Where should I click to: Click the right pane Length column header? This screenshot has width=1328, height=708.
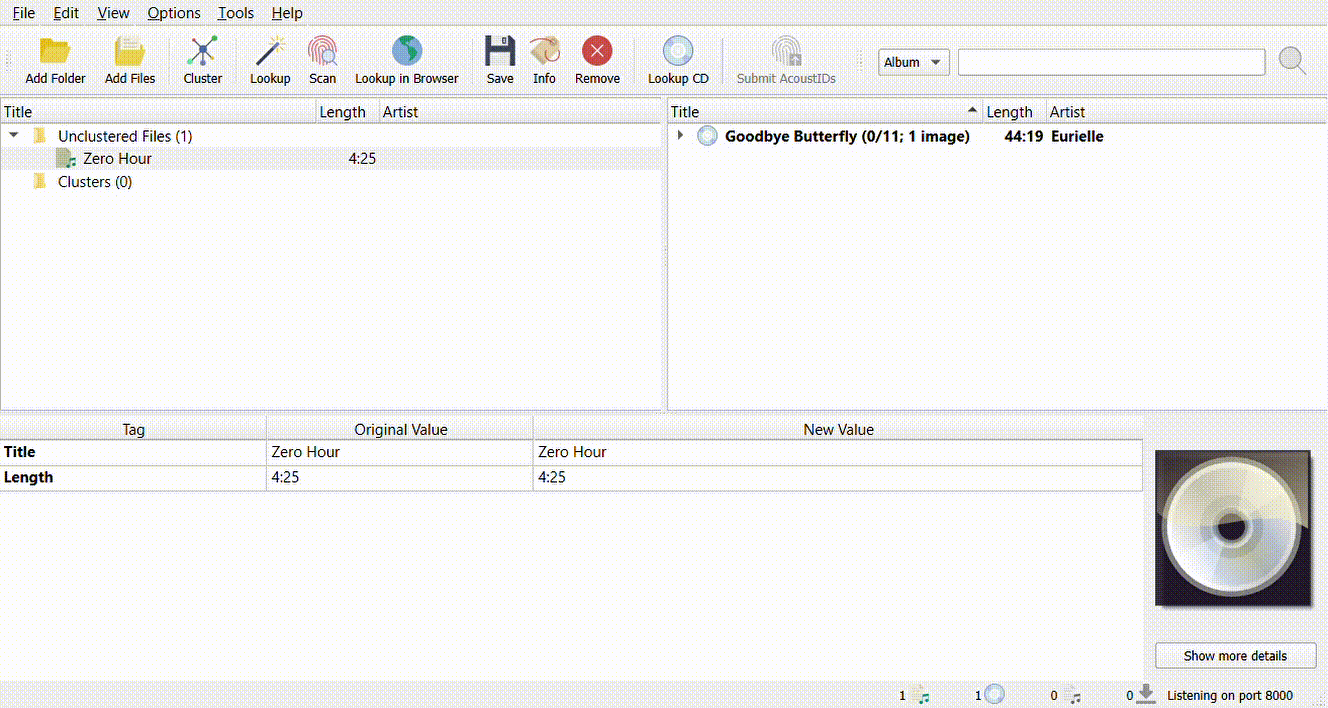click(x=1014, y=112)
